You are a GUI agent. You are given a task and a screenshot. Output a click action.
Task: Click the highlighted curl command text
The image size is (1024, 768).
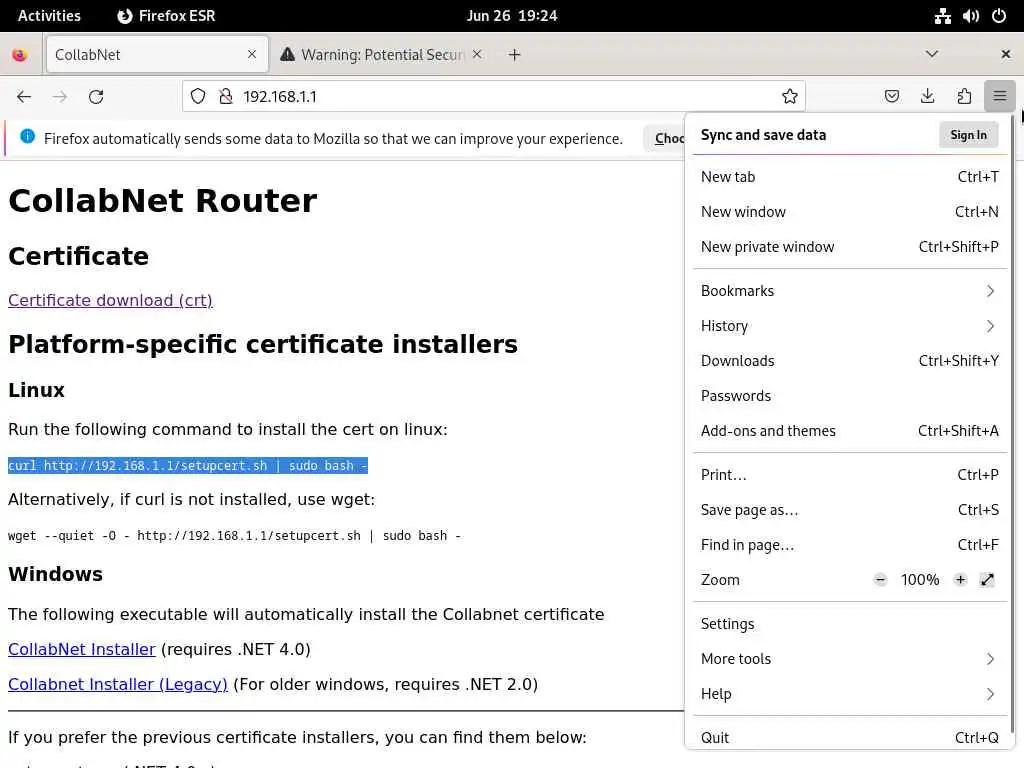[188, 466]
